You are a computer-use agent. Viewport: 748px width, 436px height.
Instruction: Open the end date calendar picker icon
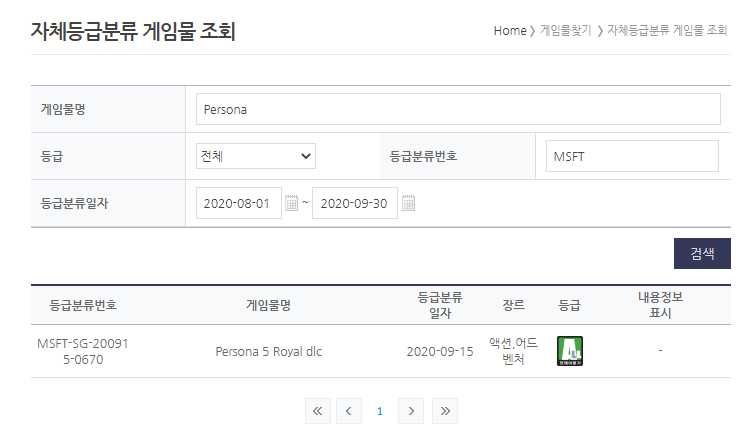tap(408, 203)
